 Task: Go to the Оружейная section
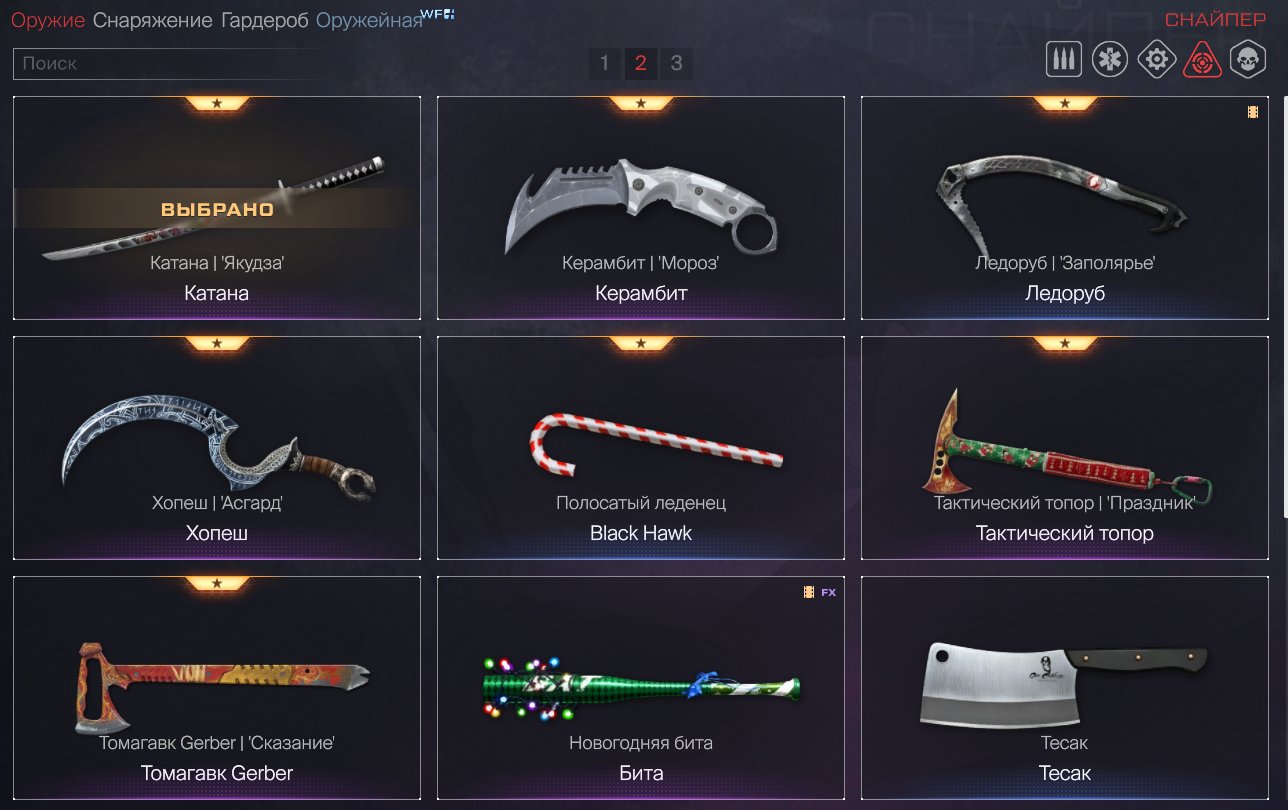pyautogui.click(x=369, y=20)
